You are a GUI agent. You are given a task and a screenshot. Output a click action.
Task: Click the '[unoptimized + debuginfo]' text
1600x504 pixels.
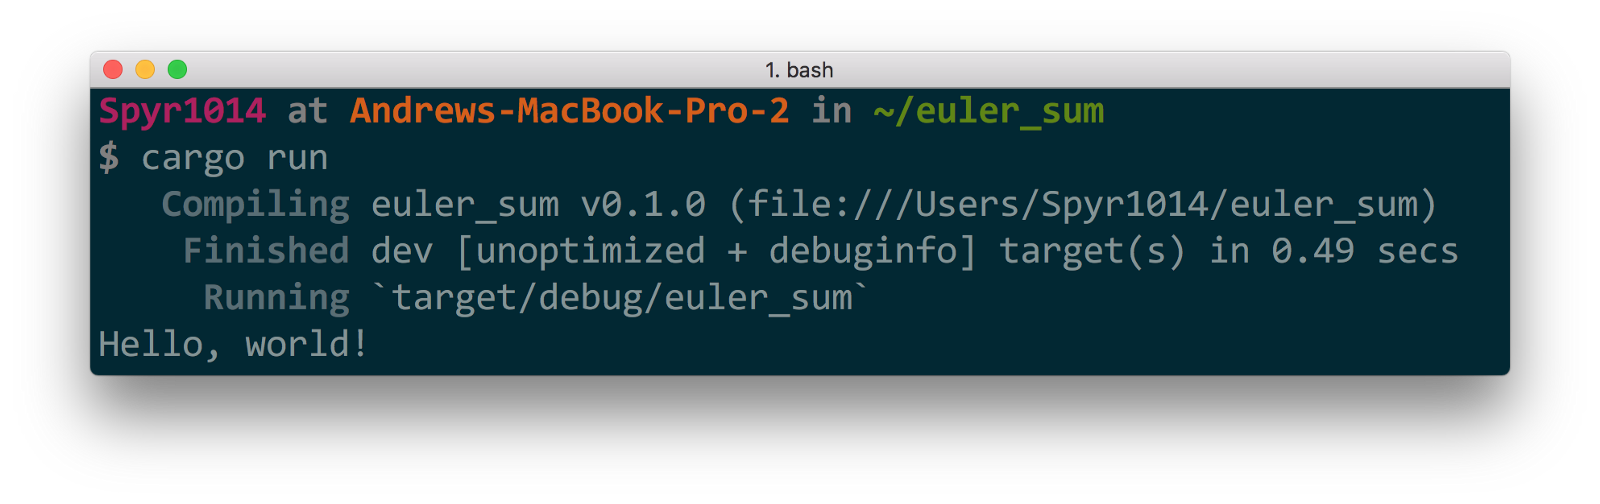tap(716, 251)
